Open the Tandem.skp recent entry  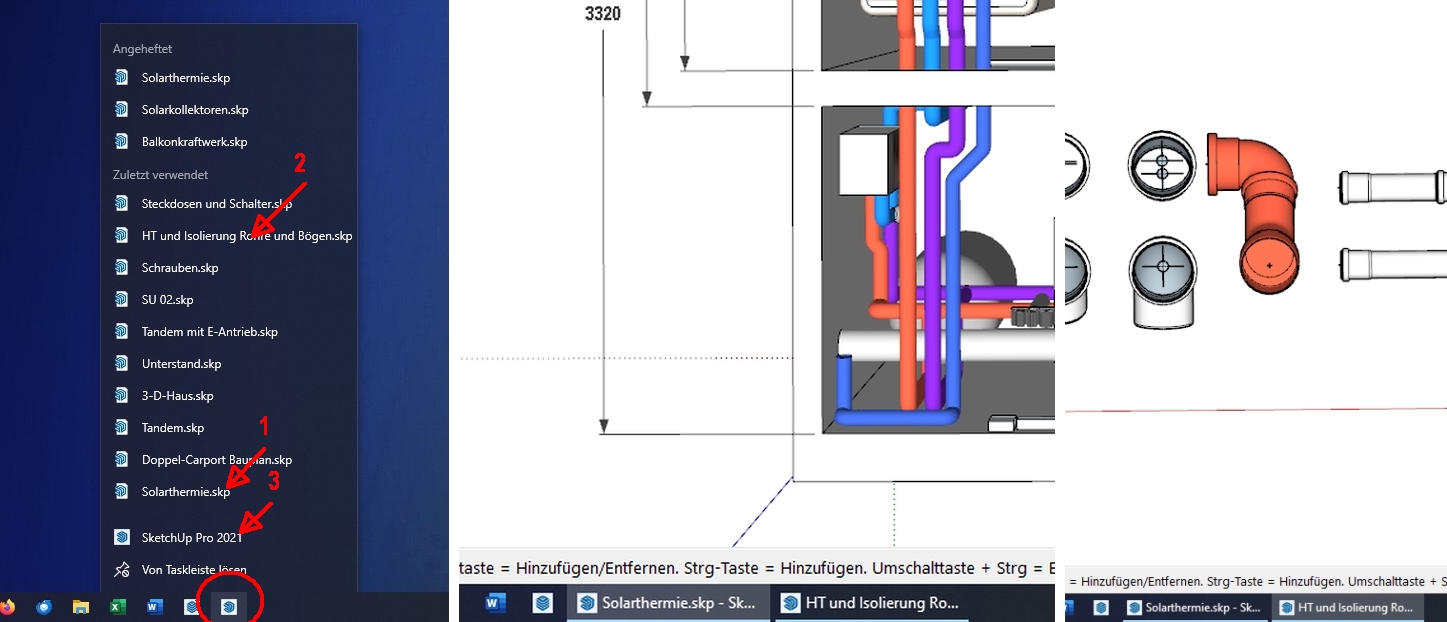point(229,427)
